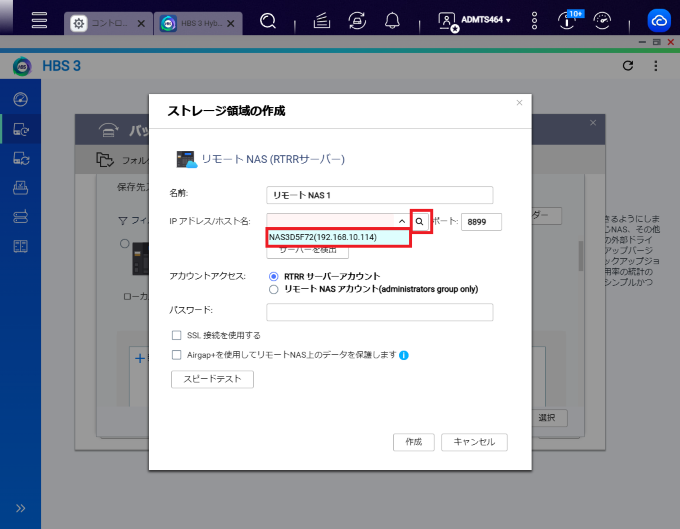Select リモート NAS アカウント radio button
680x529 pixels.
(x=273, y=289)
